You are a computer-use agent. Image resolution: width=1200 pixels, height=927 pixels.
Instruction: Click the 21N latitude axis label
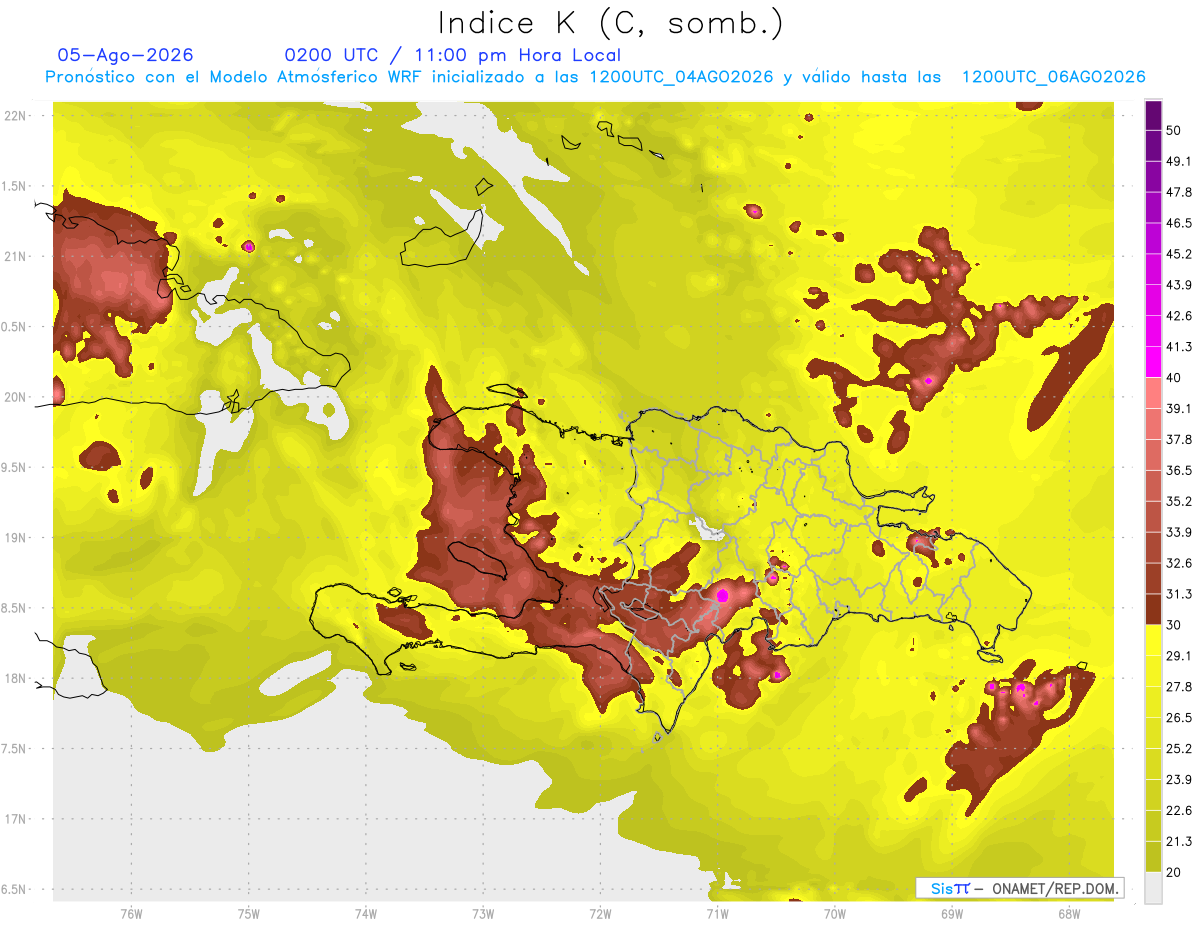coord(15,256)
